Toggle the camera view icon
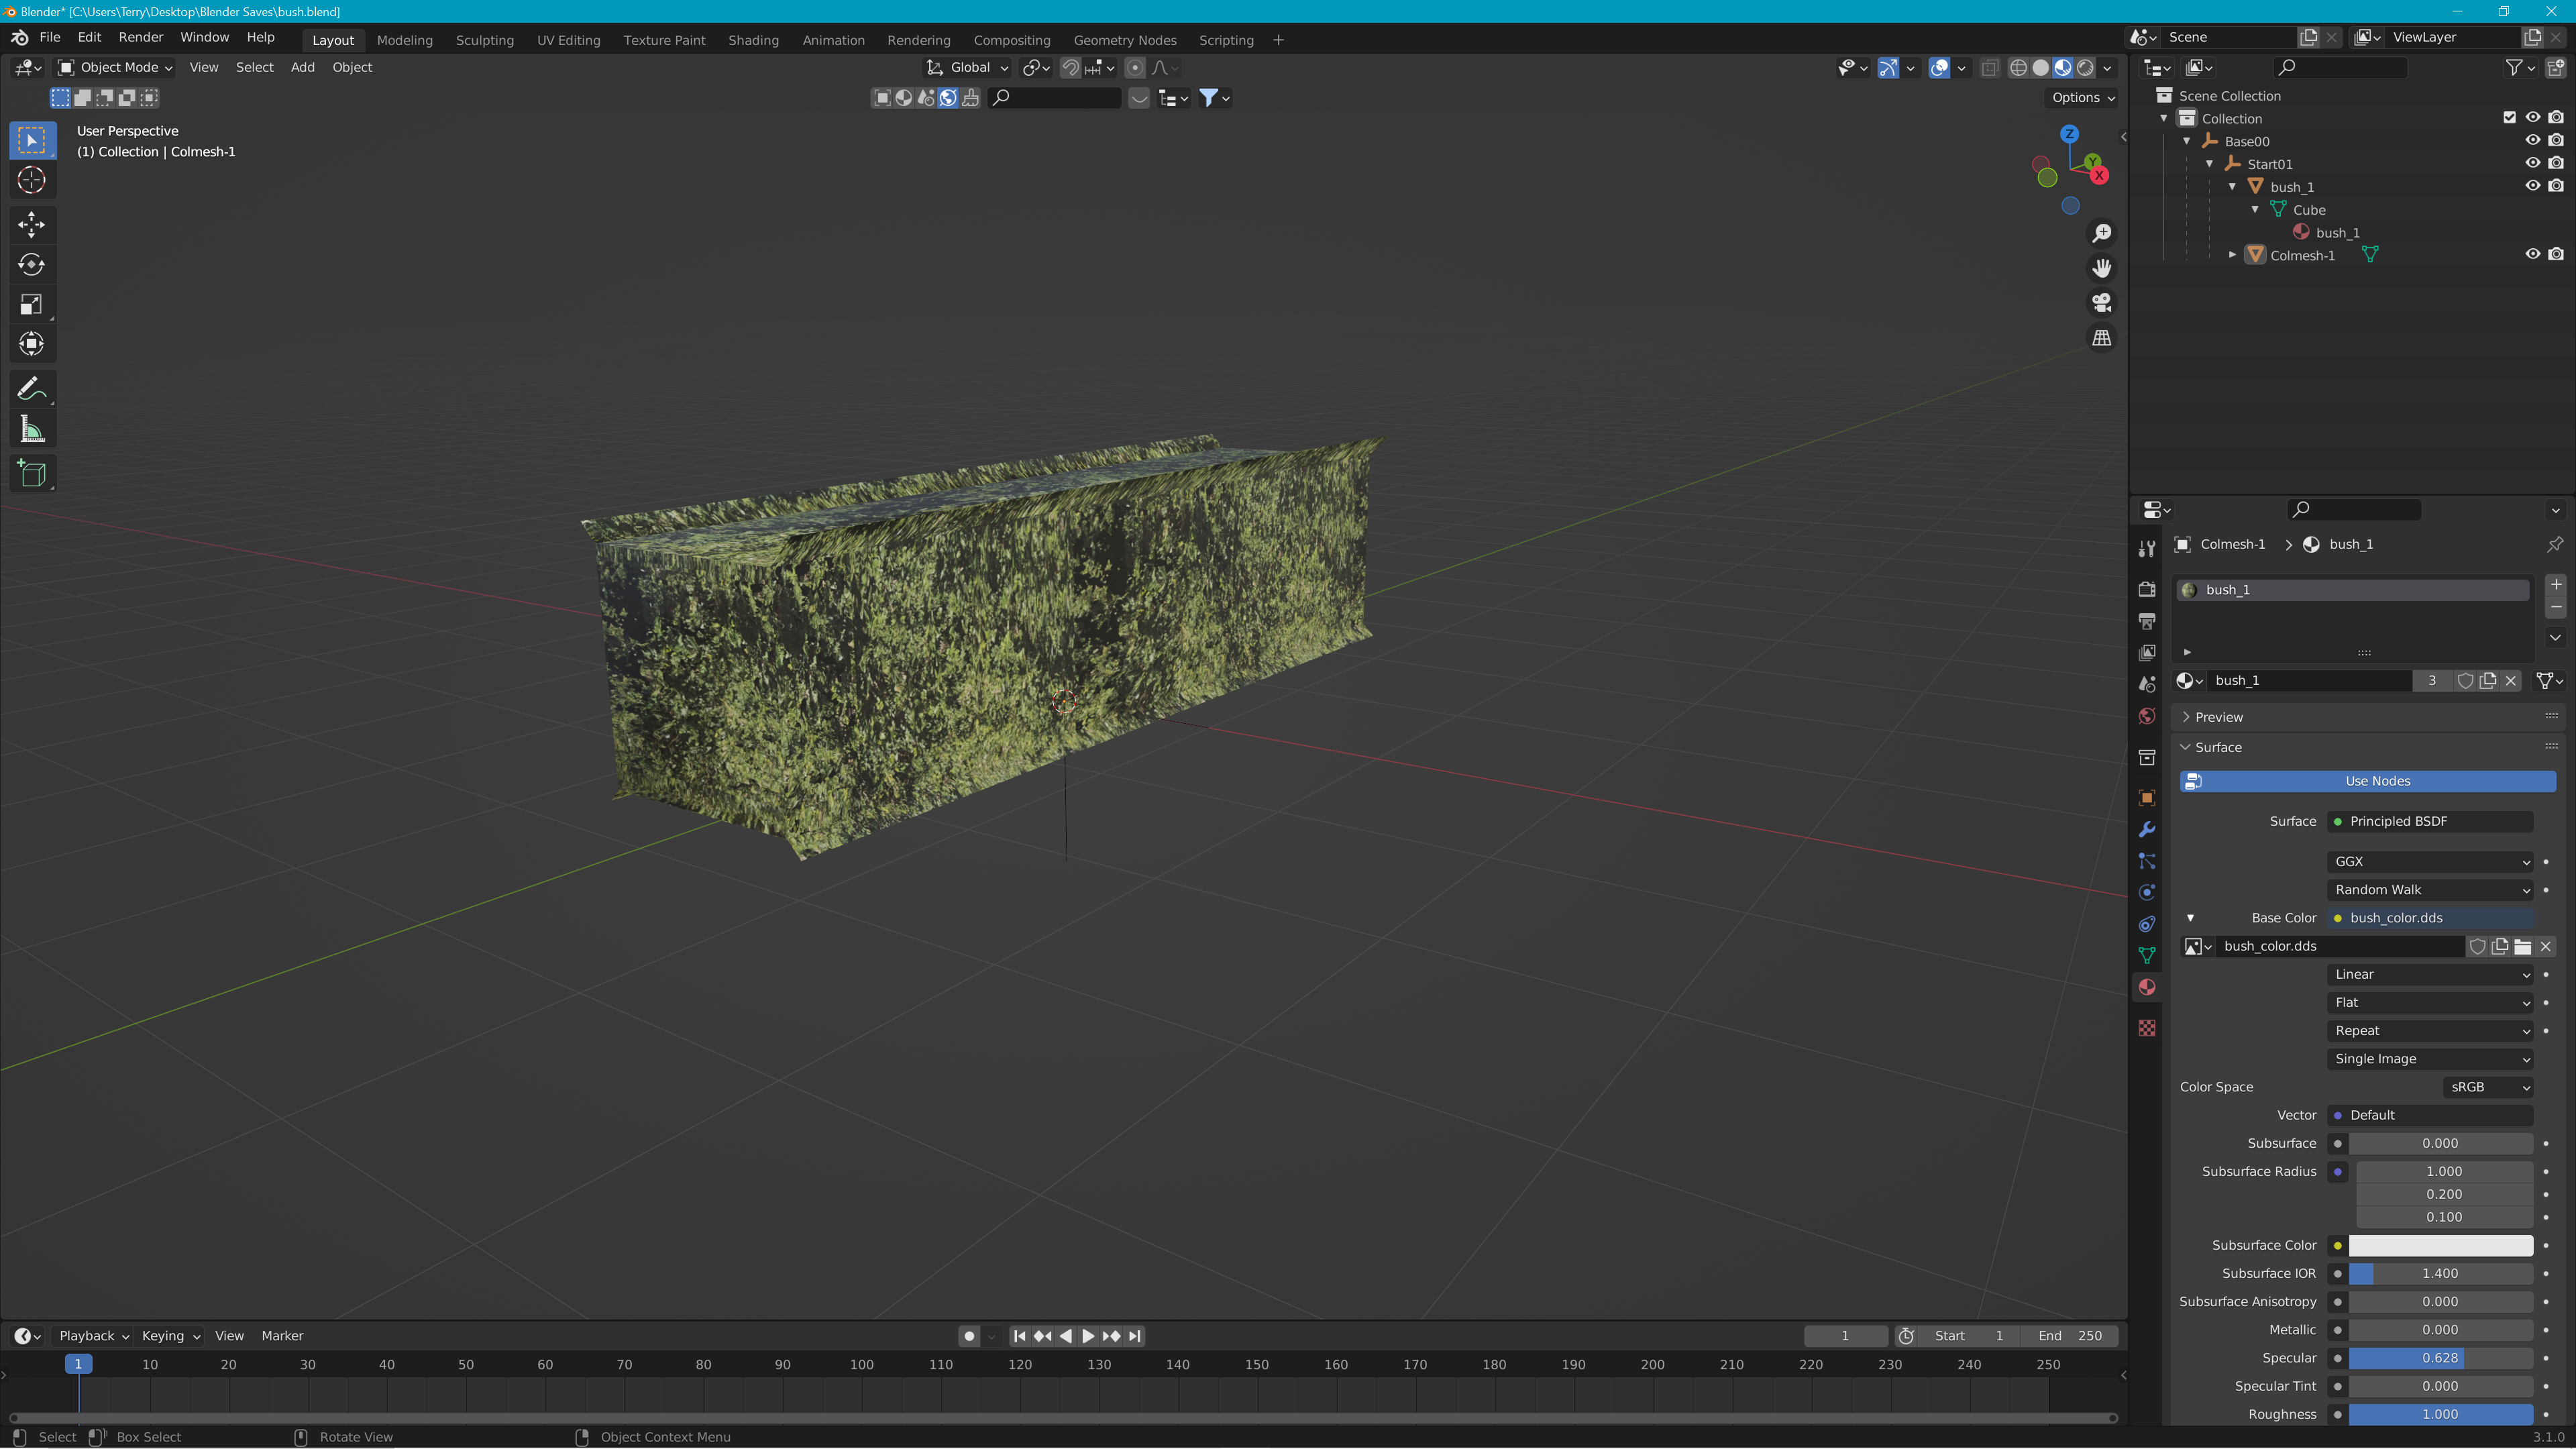This screenshot has height=1449, width=2576. 2102,303
